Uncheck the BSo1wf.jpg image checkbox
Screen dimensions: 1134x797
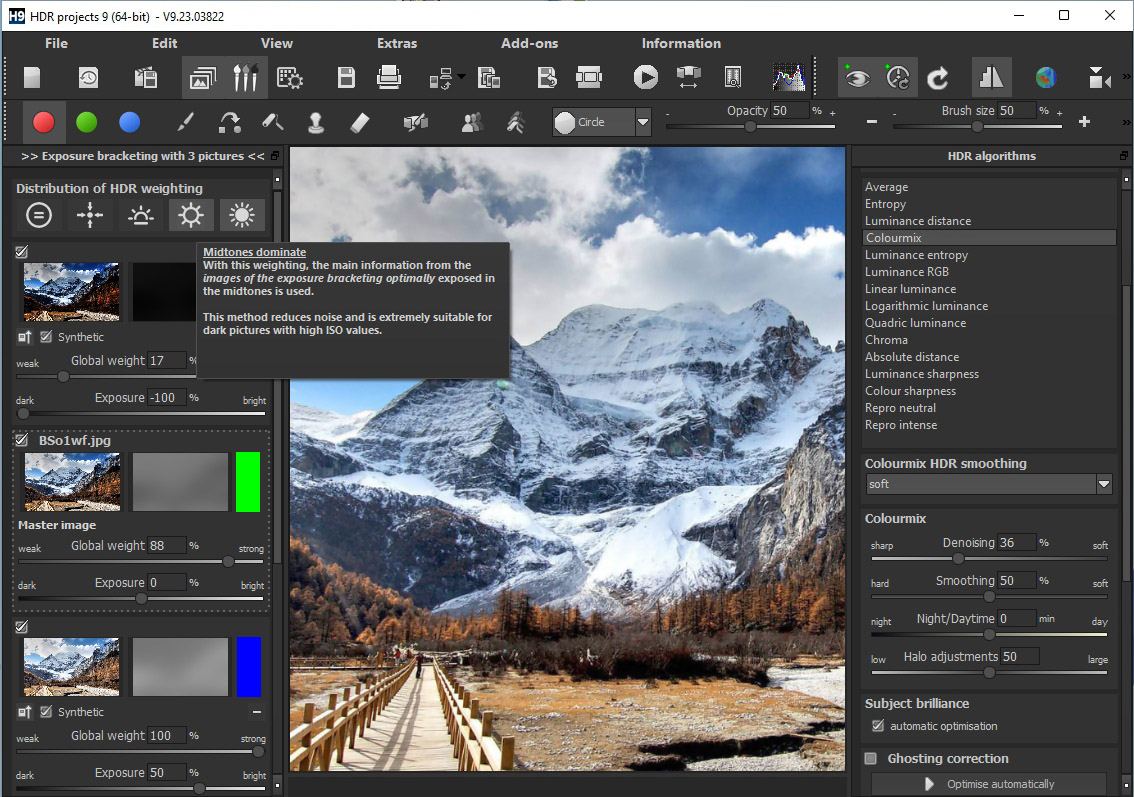point(22,439)
